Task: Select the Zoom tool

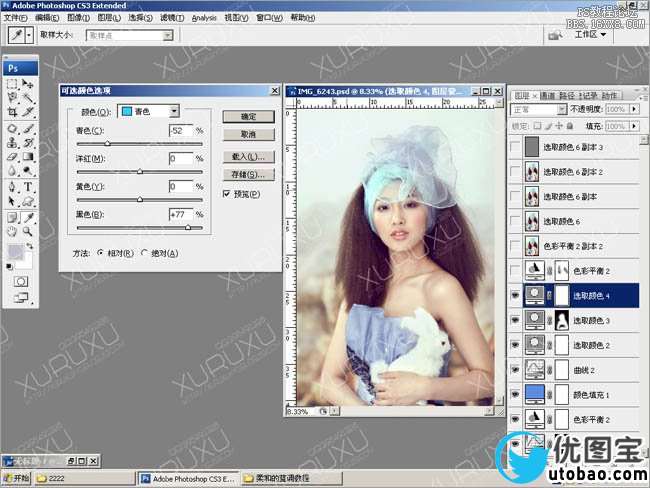Action: [x=28, y=231]
